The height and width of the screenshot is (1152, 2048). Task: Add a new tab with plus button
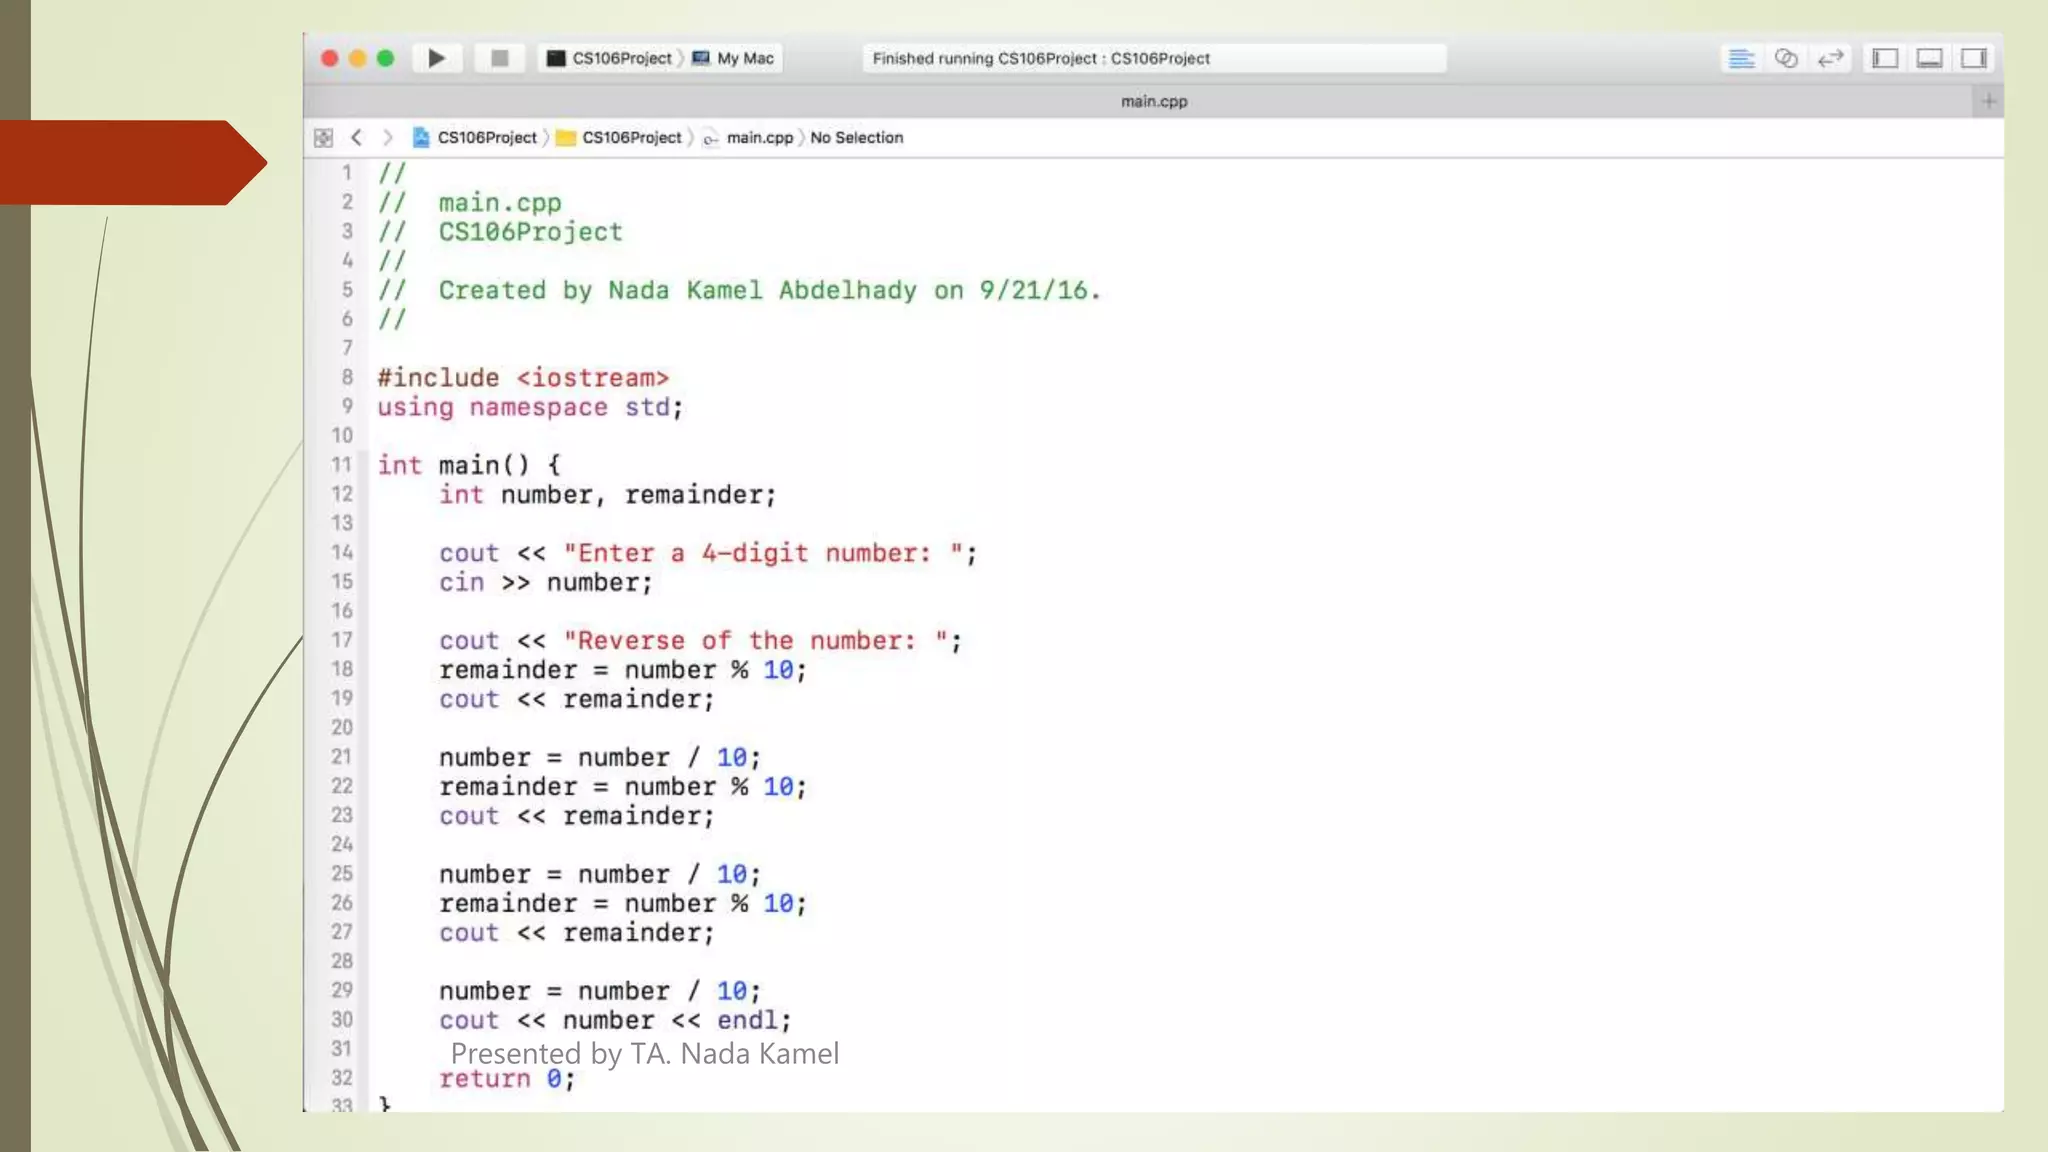pos(1988,101)
